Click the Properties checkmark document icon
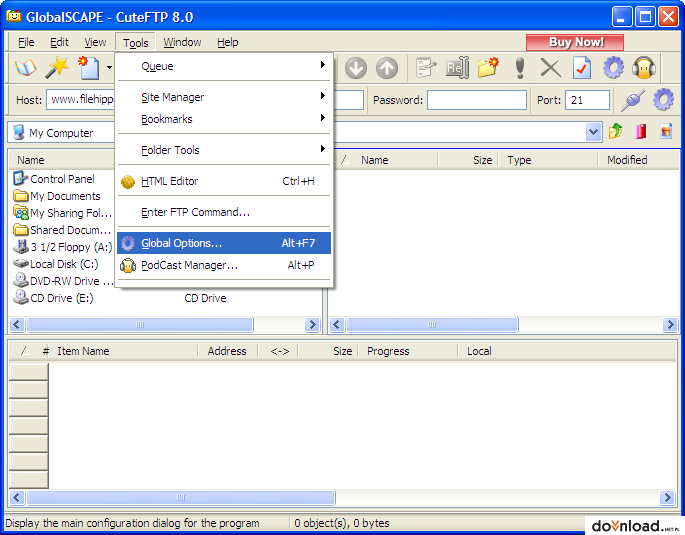This screenshot has height=535, width=685. tap(582, 68)
